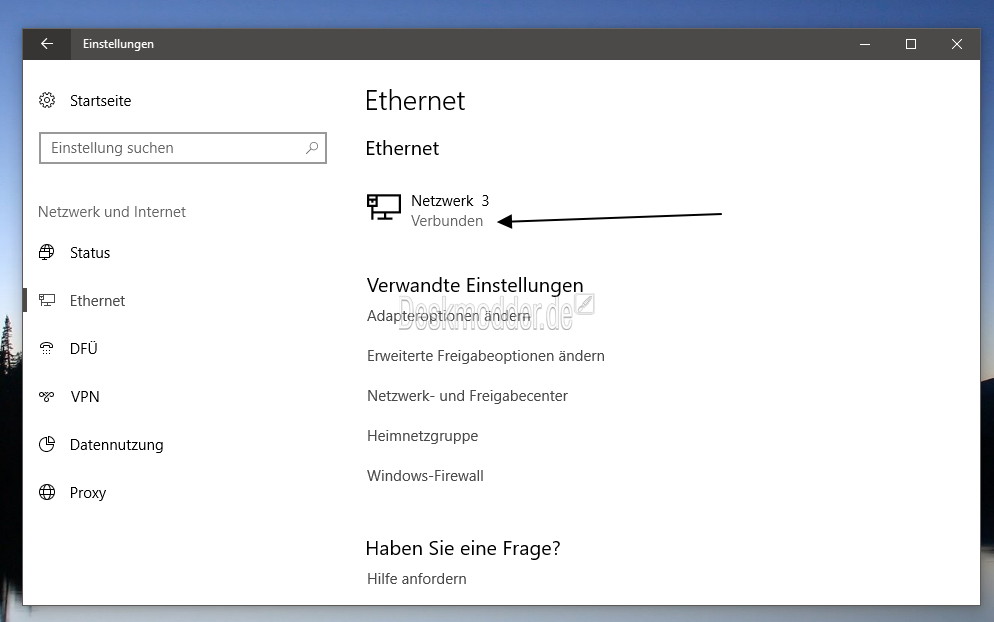Click the Startseite gear icon
Viewport: 994px width, 622px height.
(47, 100)
